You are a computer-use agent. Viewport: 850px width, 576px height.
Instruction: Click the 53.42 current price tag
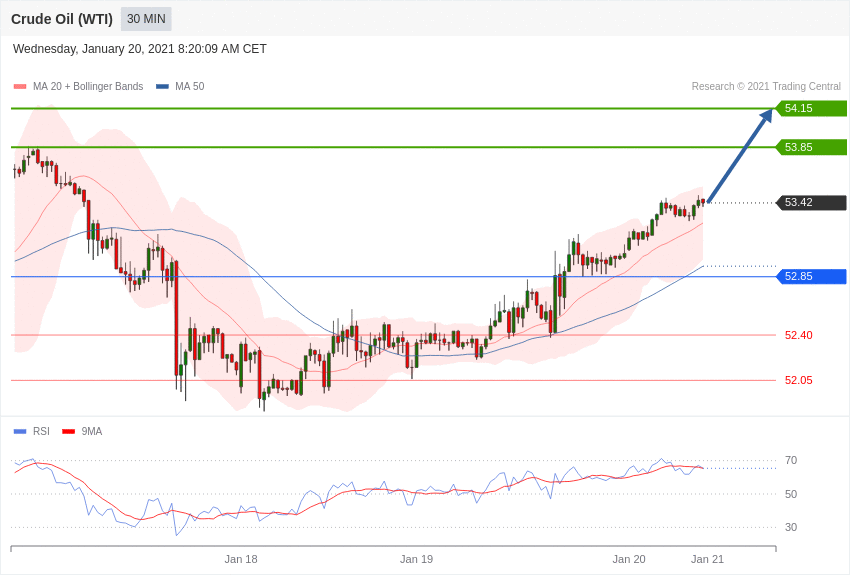(x=812, y=203)
